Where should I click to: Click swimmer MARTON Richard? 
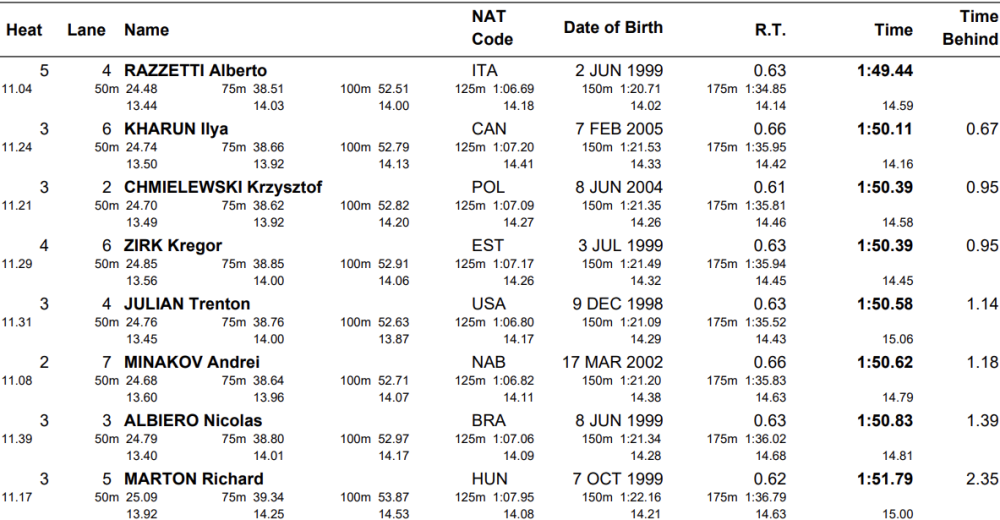click(x=193, y=479)
